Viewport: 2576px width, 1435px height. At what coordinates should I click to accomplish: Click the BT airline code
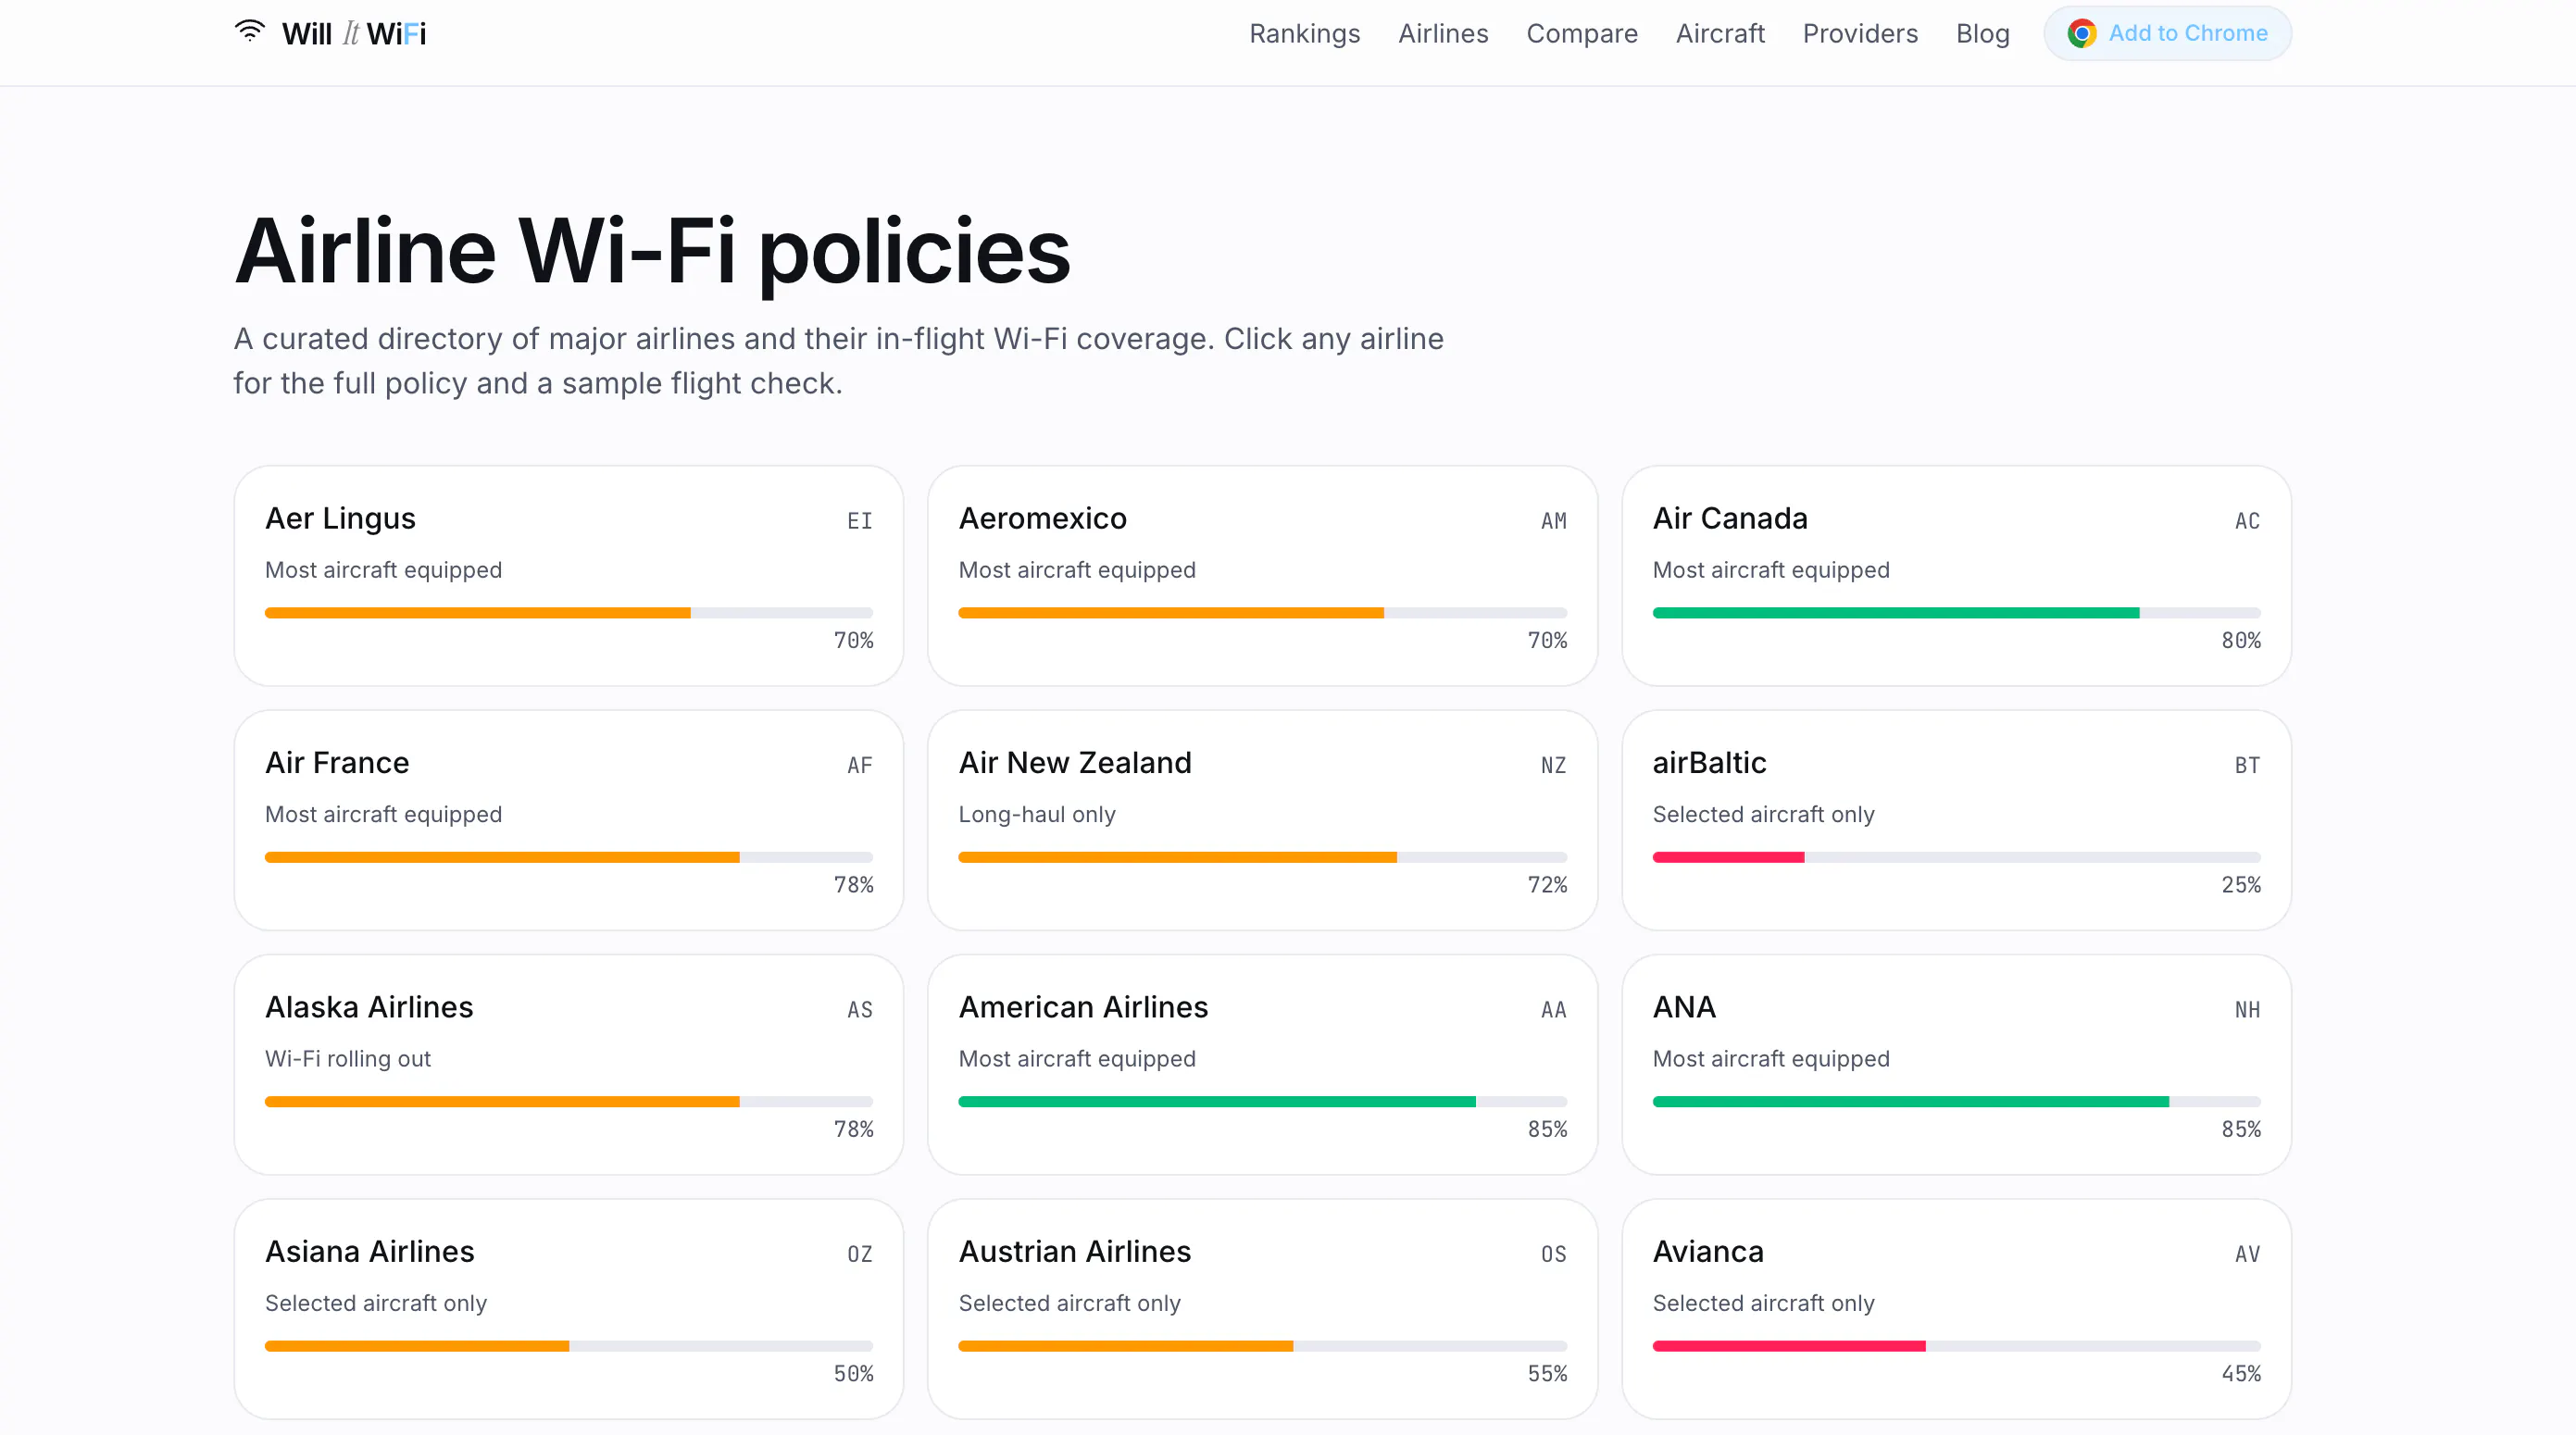pyautogui.click(x=2247, y=766)
